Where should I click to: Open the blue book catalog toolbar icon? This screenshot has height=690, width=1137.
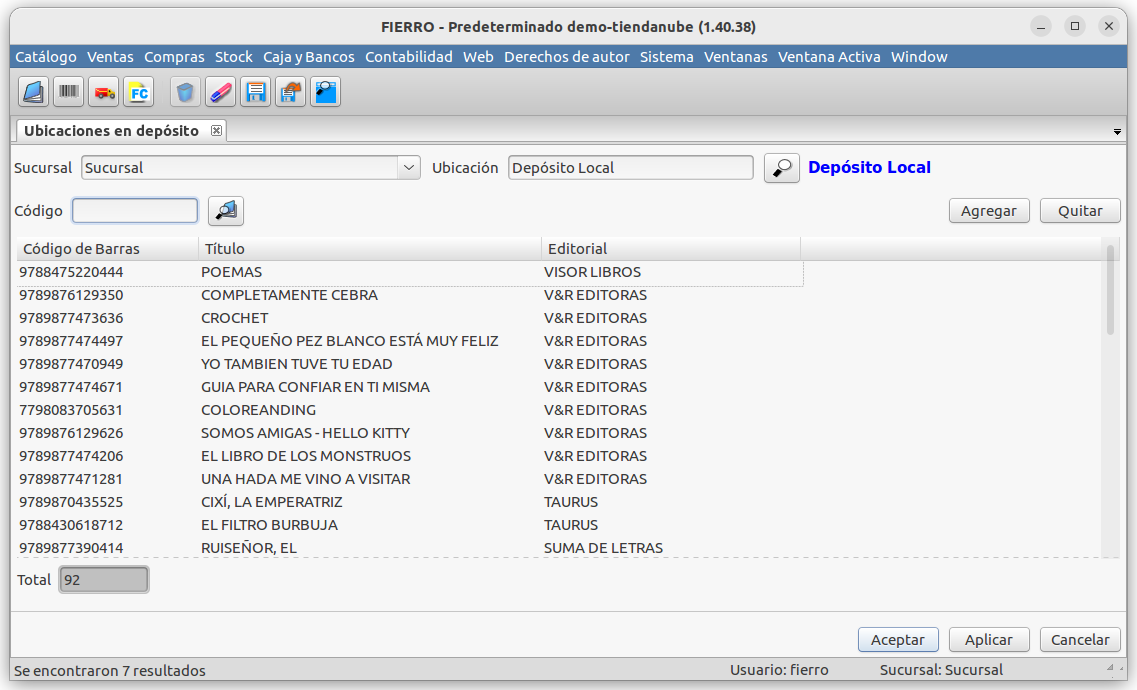tap(33, 92)
